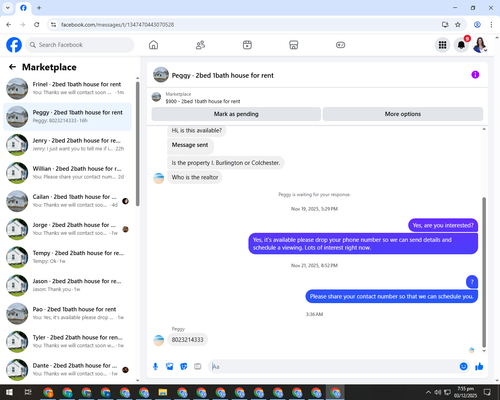Open the taskbar clock and date
500x400 pixels.
point(465,392)
